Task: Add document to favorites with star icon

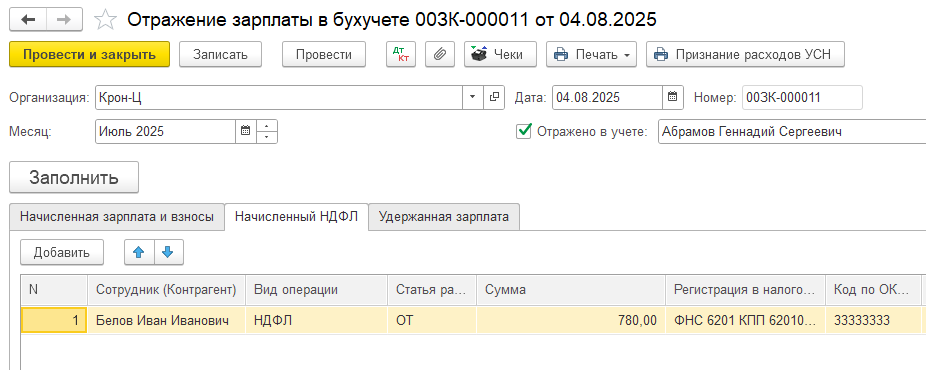Action: 105,20
